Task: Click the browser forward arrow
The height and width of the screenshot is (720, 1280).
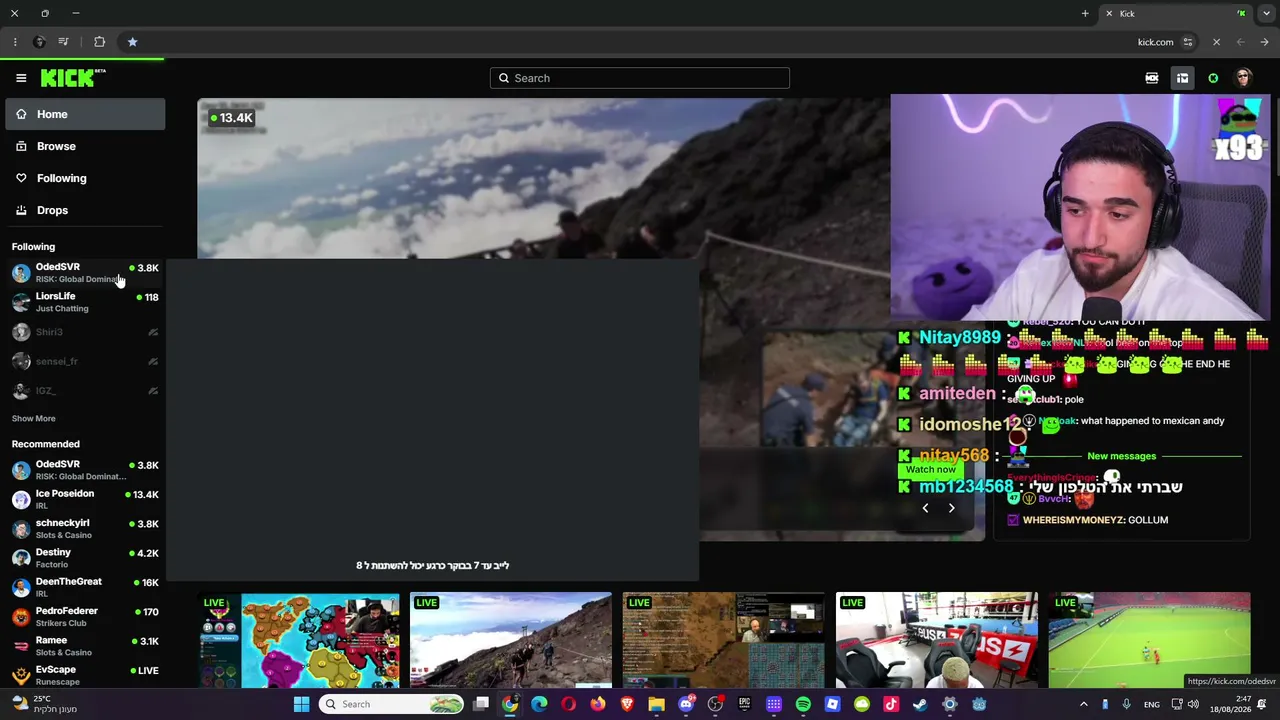Action: [x=1241, y=42]
